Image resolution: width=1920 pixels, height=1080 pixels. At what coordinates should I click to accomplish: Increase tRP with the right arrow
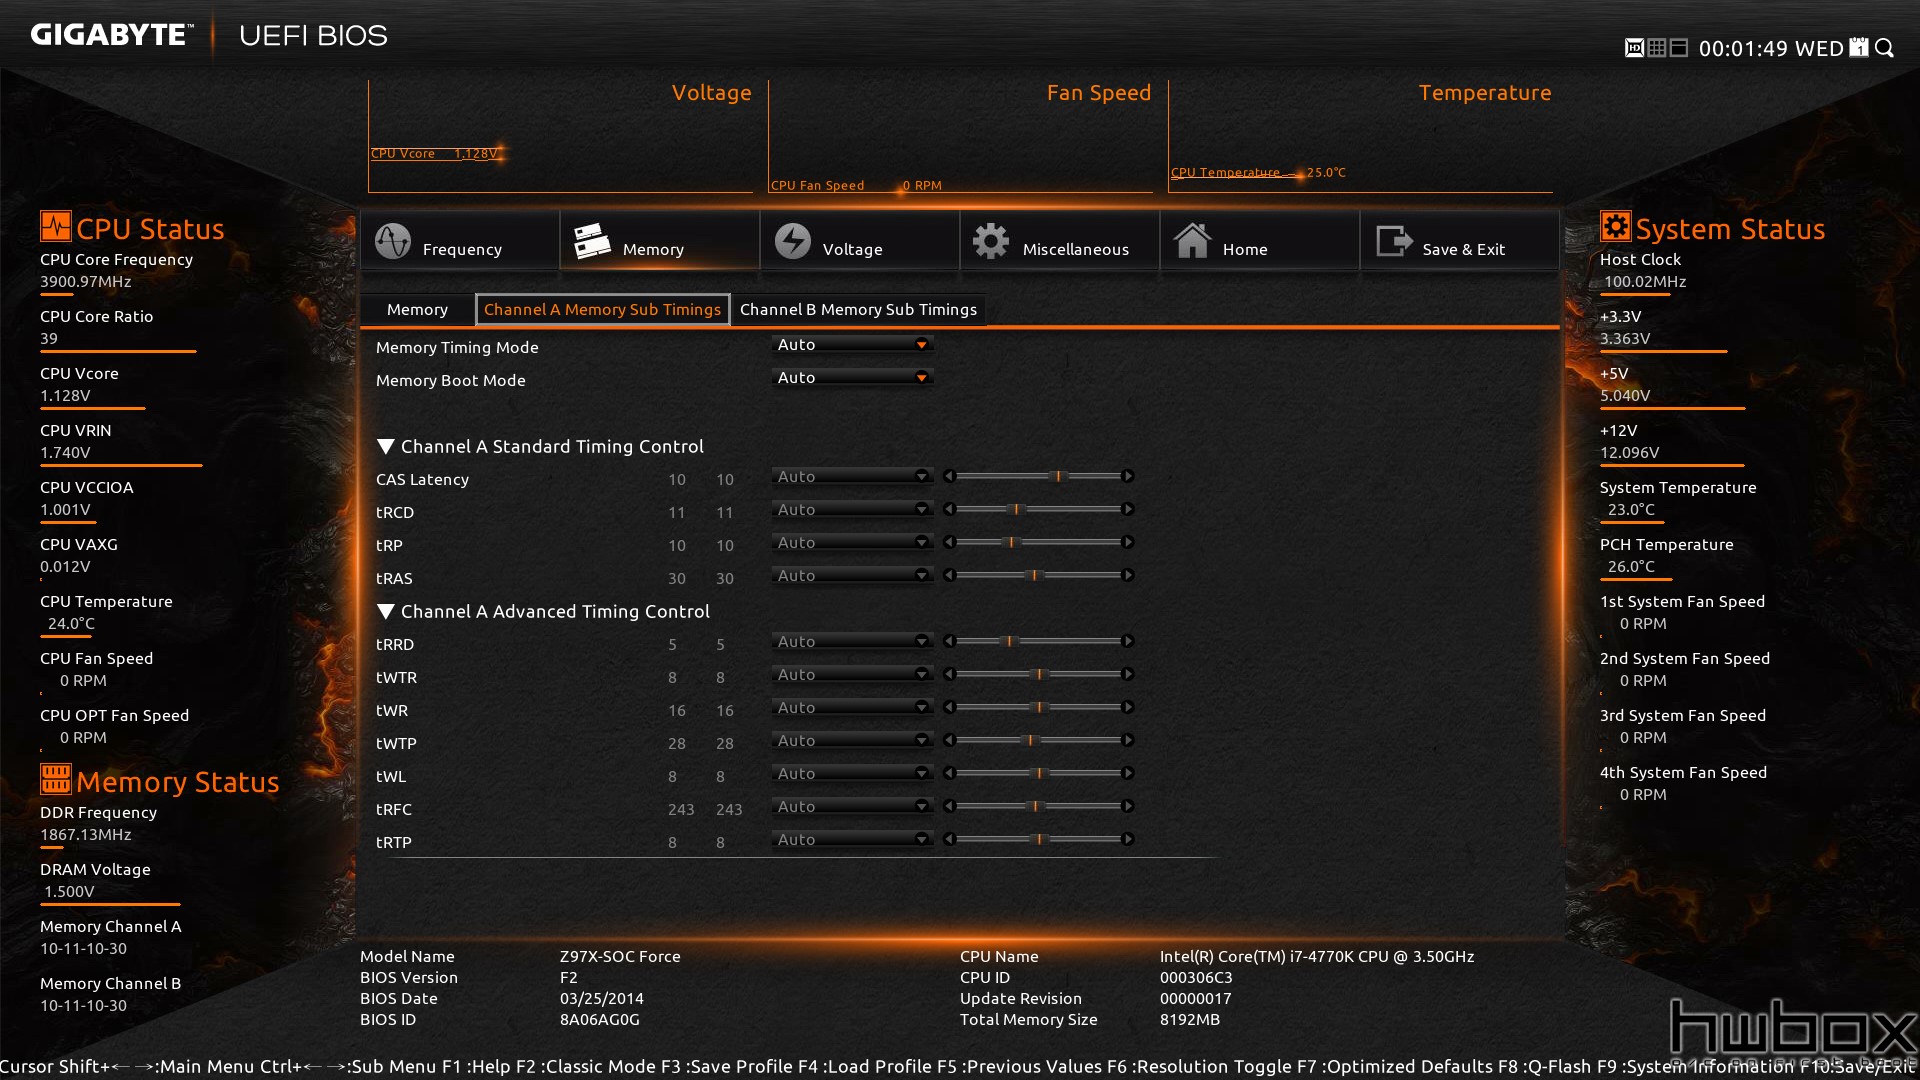1127,542
